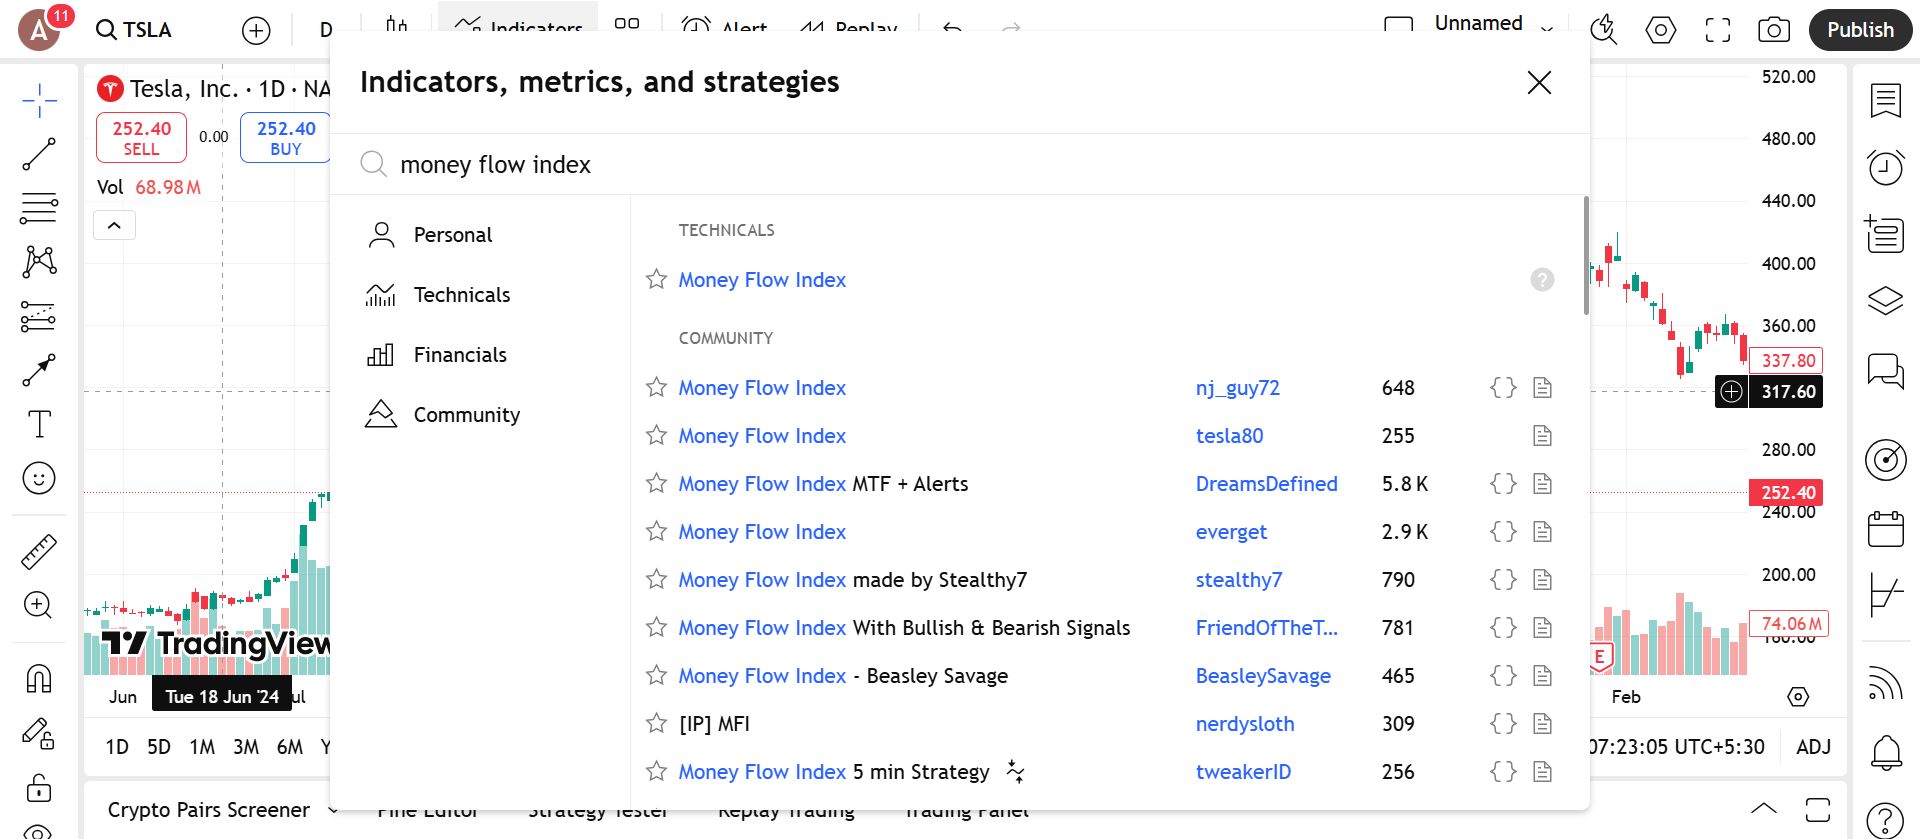Click the SELL 252.40 button
This screenshot has height=839, width=1920.
141,138
